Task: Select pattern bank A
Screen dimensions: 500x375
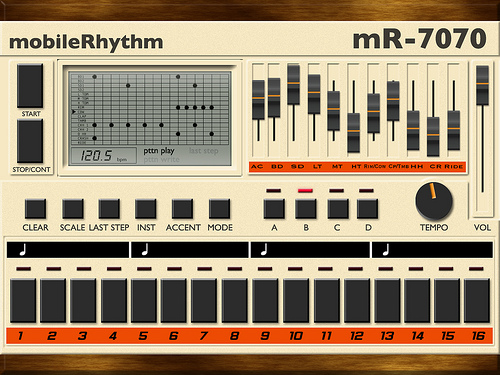Action: [274, 209]
